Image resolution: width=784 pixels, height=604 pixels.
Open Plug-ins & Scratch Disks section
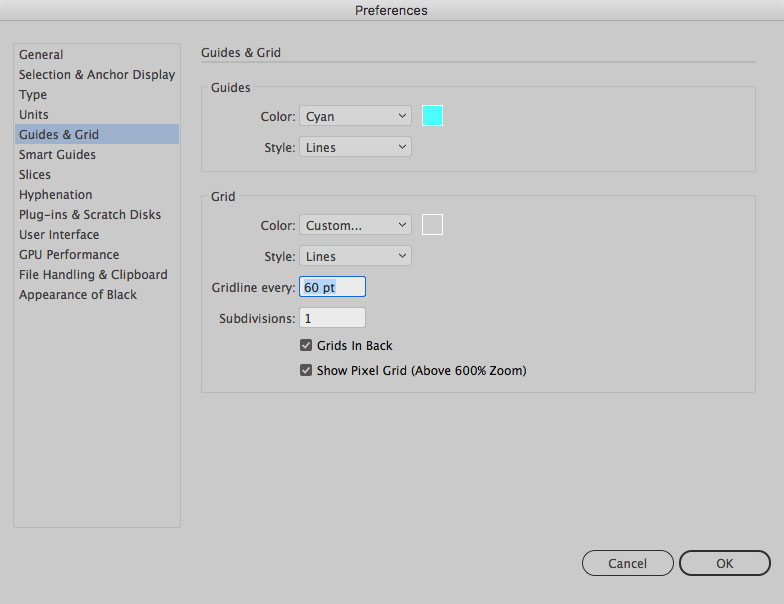(89, 215)
